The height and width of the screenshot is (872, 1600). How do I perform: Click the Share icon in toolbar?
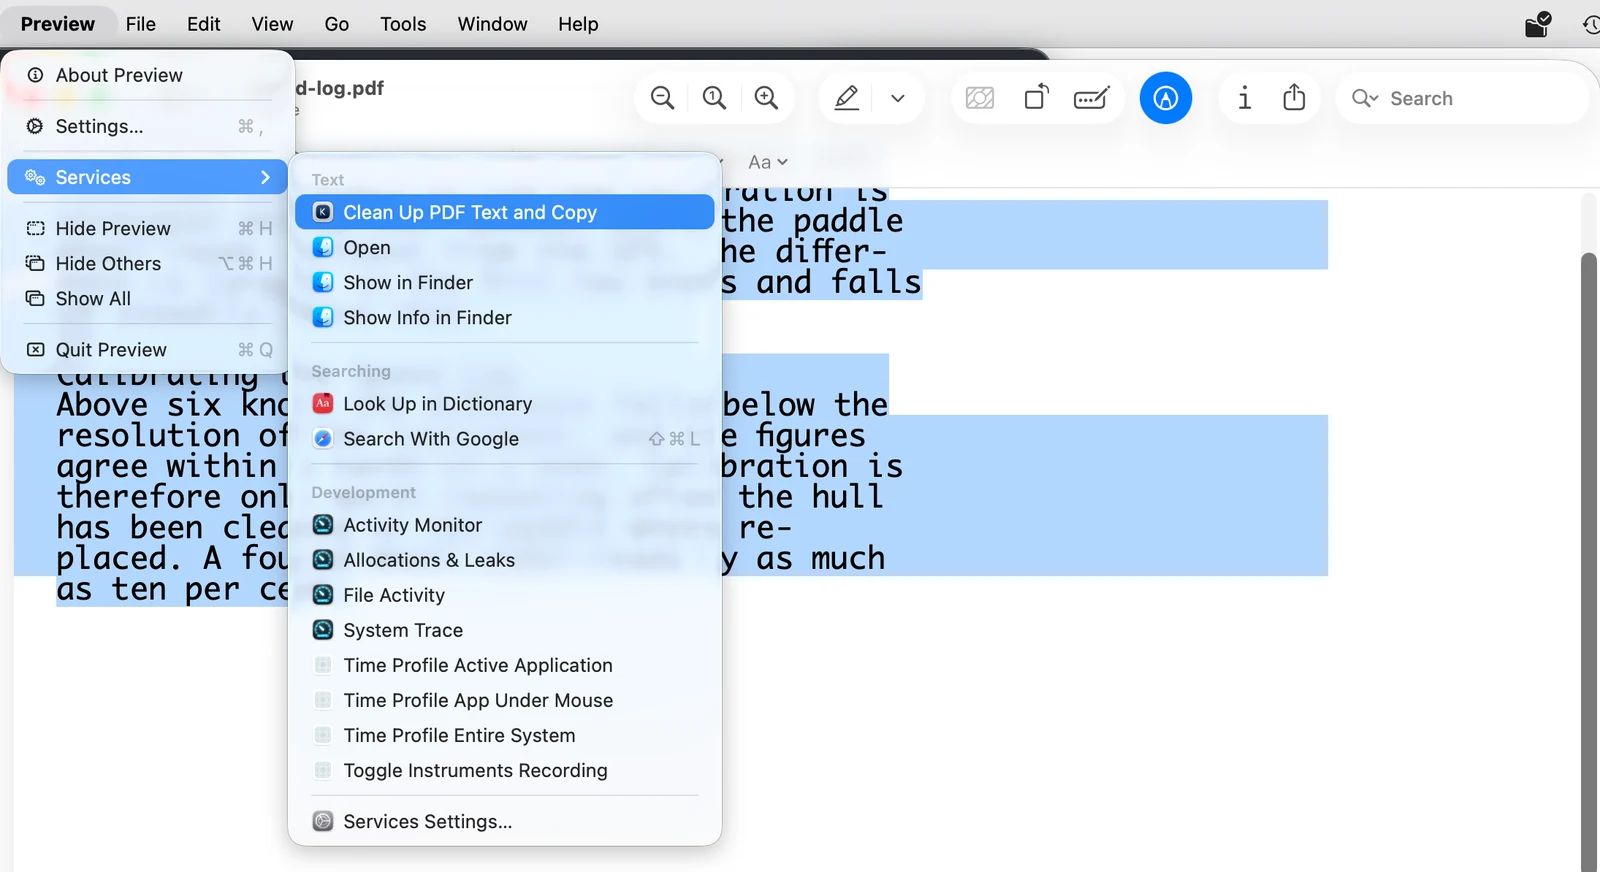pyautogui.click(x=1294, y=97)
